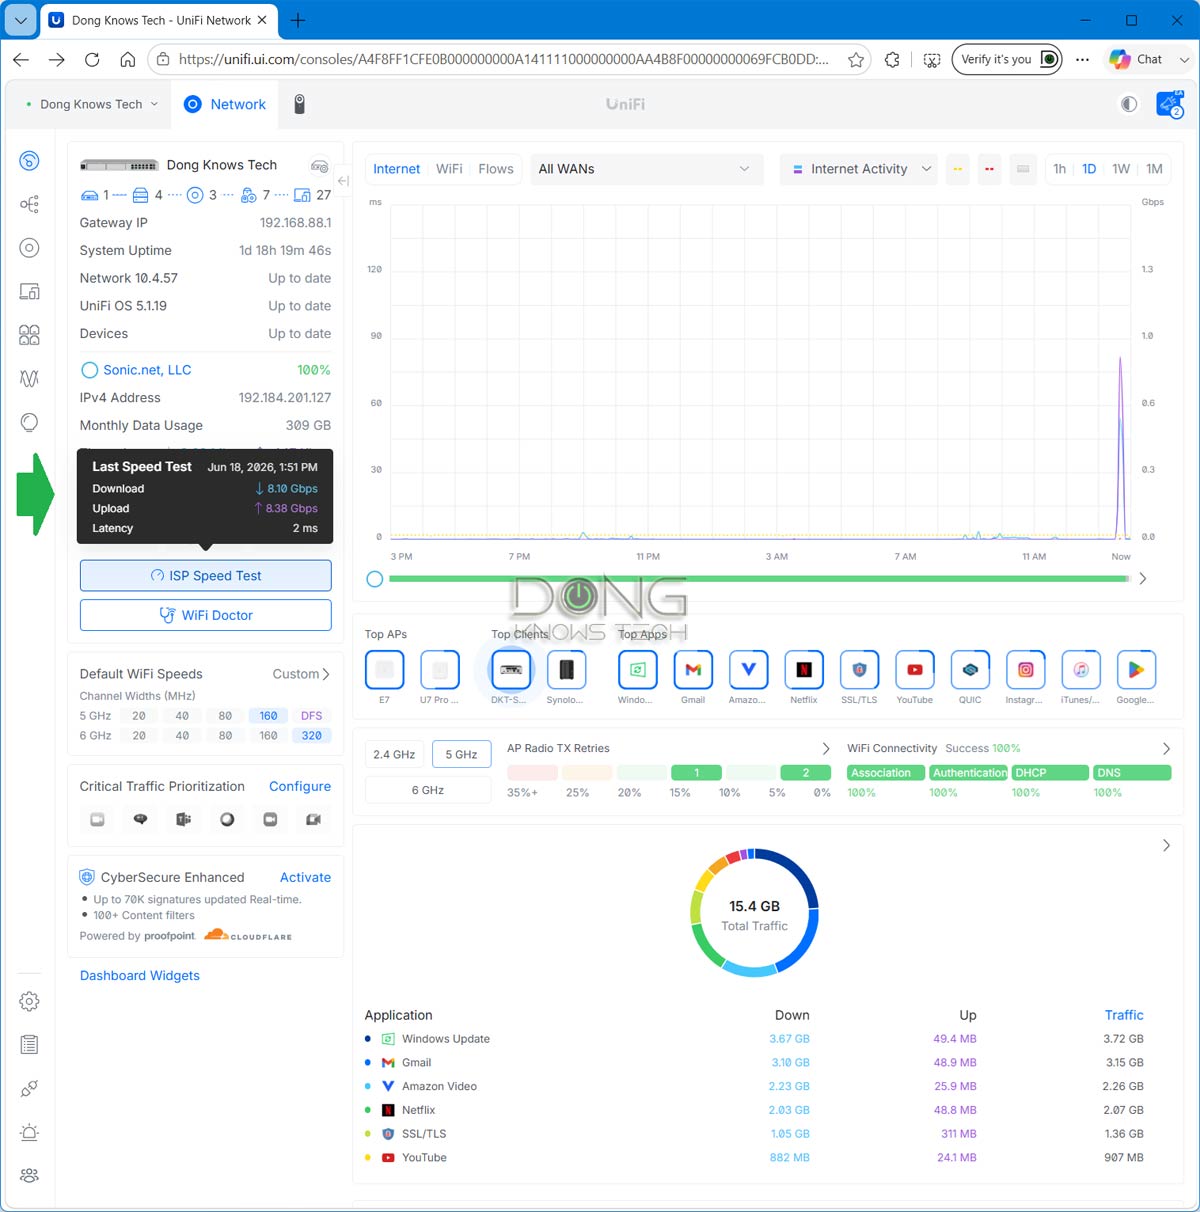Collapse the left panel arrow
The height and width of the screenshot is (1212, 1200).
coord(343,181)
